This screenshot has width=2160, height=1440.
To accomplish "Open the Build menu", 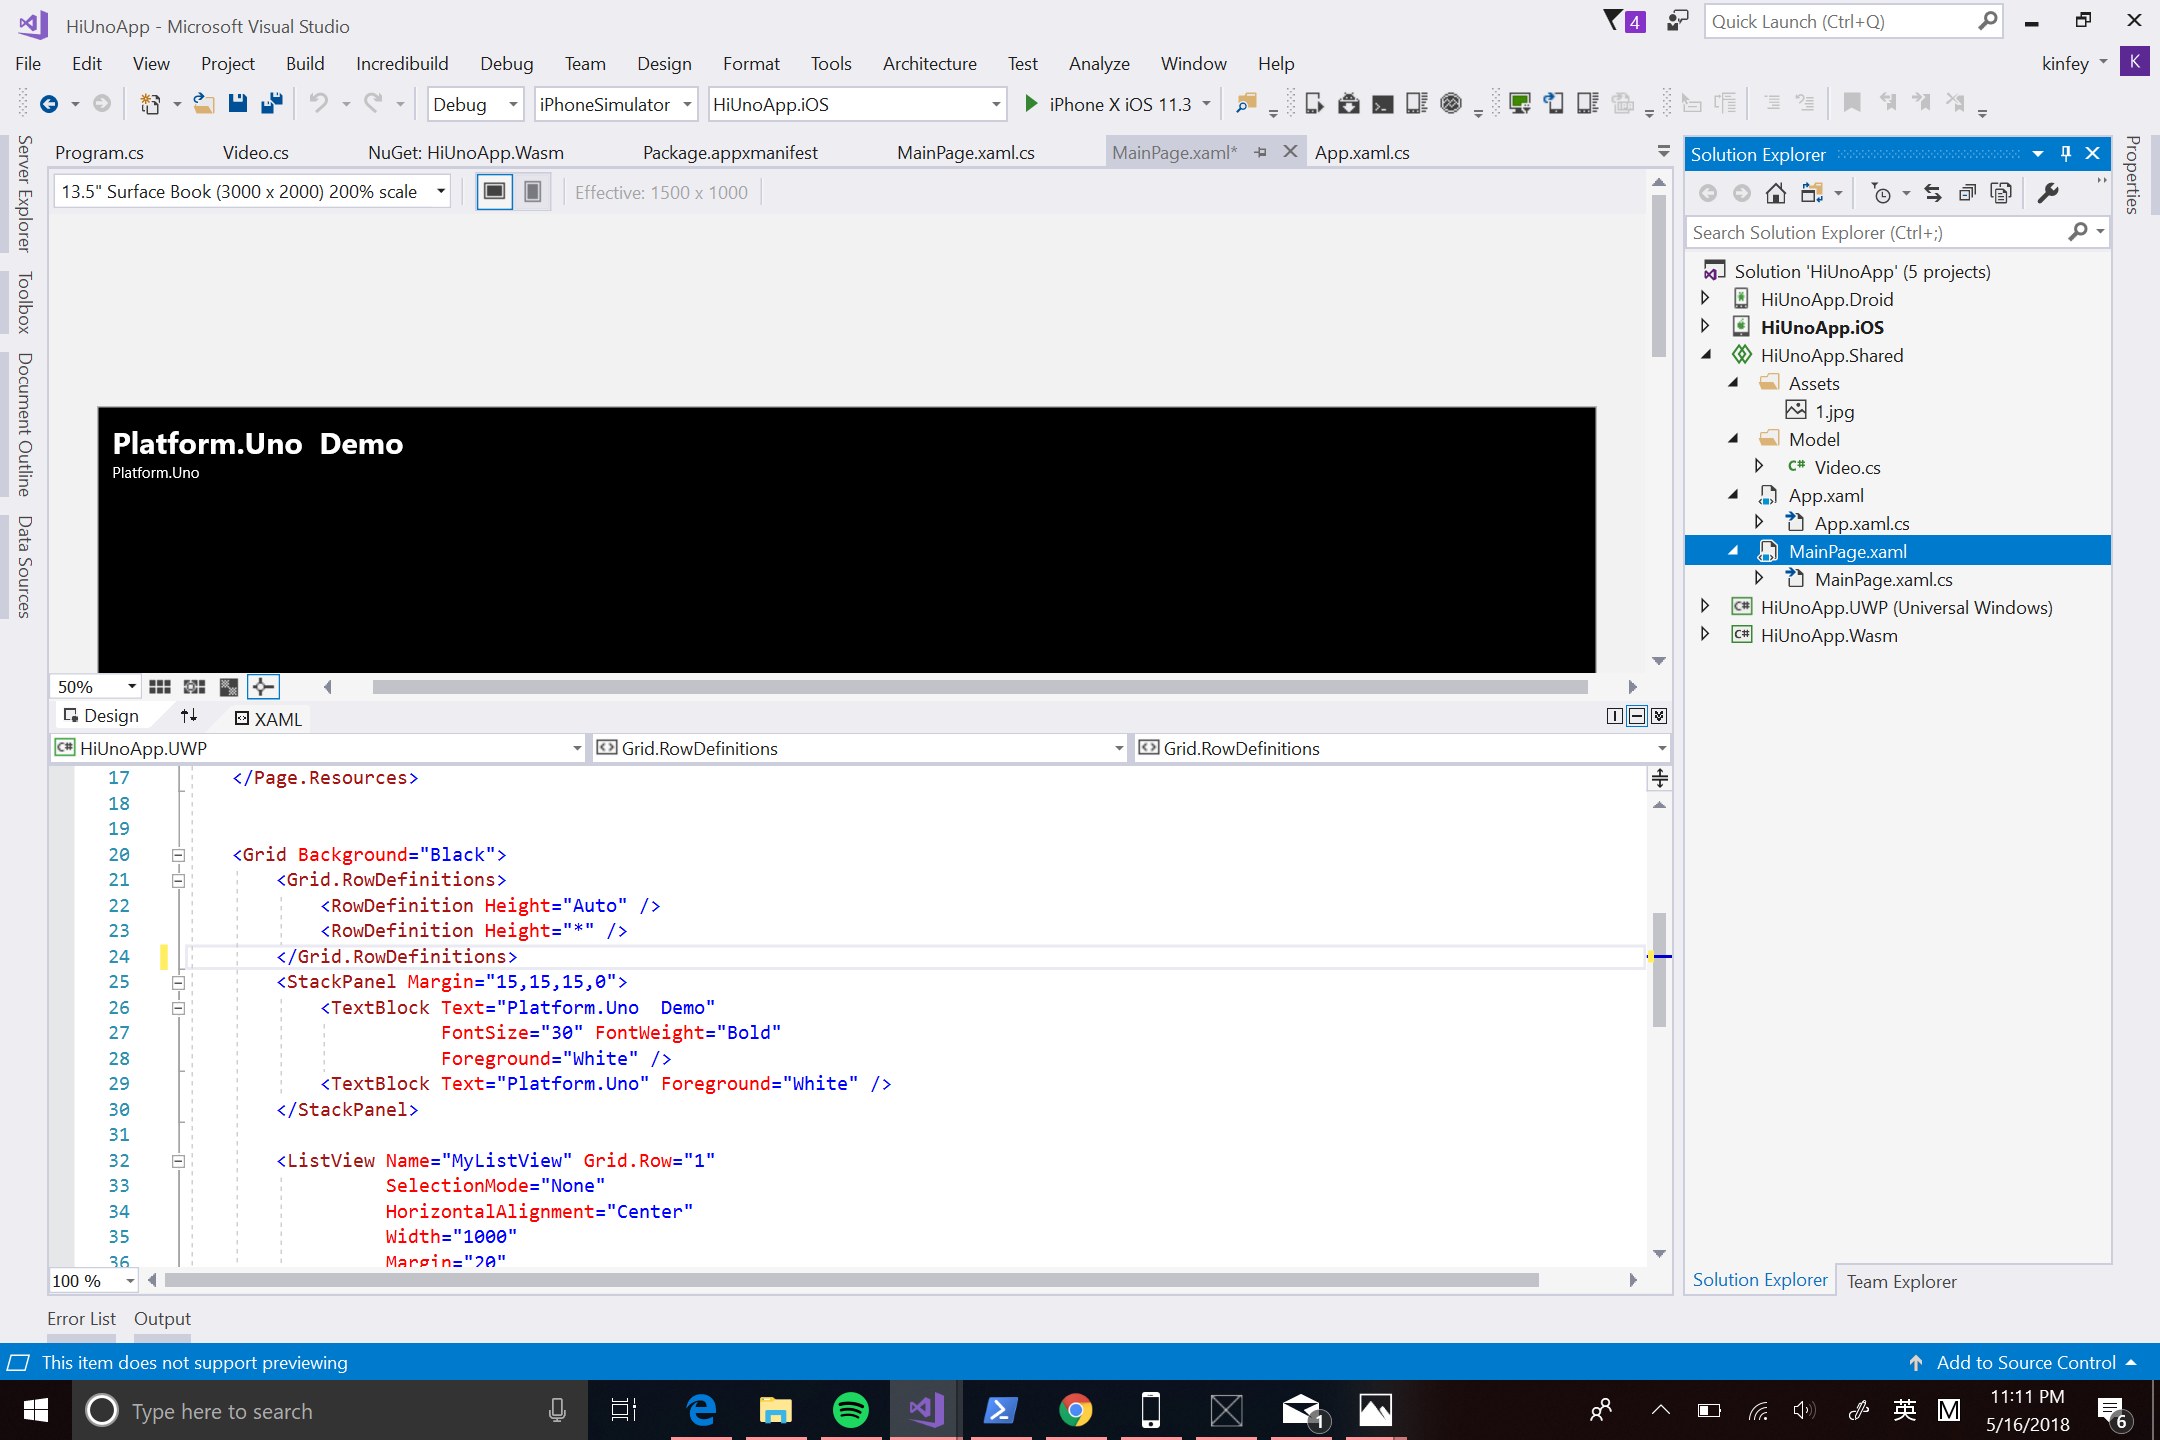I will [x=305, y=63].
